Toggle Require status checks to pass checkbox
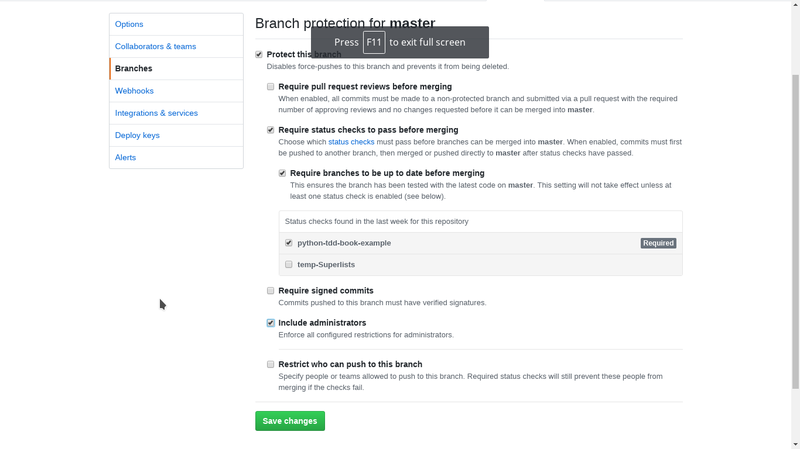The height and width of the screenshot is (449, 800). (x=270, y=130)
